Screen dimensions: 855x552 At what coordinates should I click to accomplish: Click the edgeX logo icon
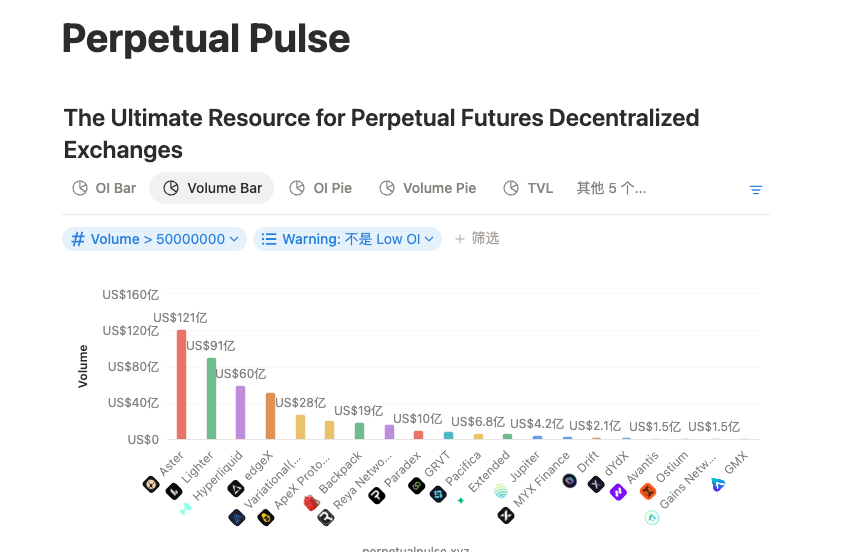(236, 488)
